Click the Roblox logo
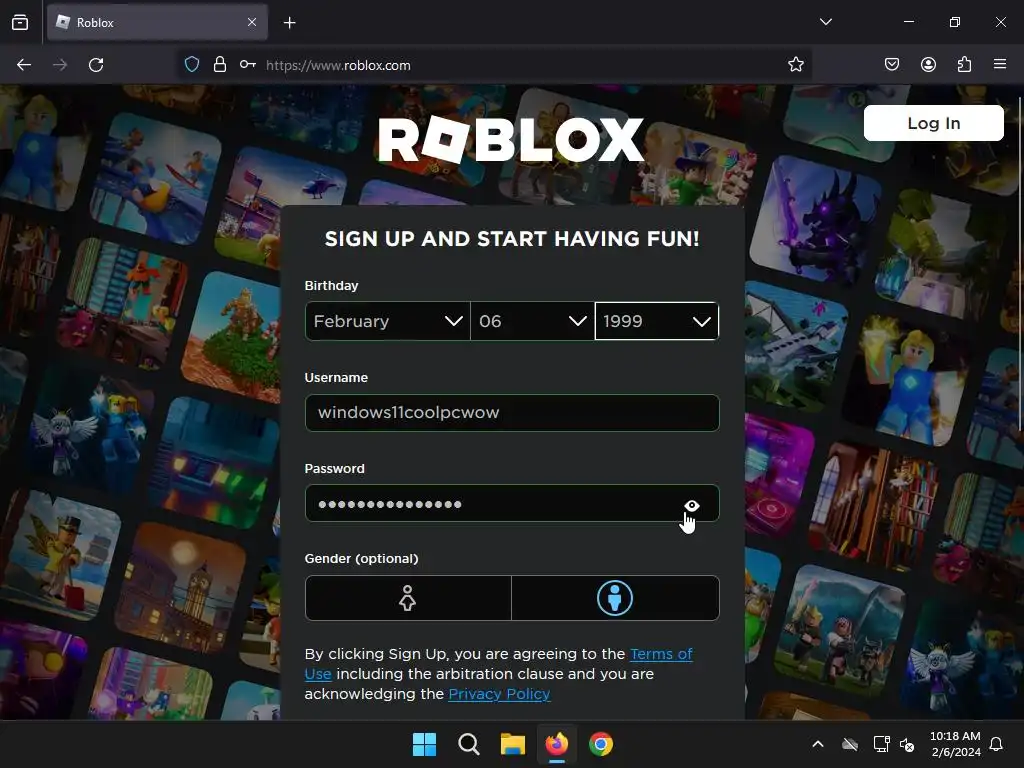Viewport: 1024px width, 768px height. point(511,140)
